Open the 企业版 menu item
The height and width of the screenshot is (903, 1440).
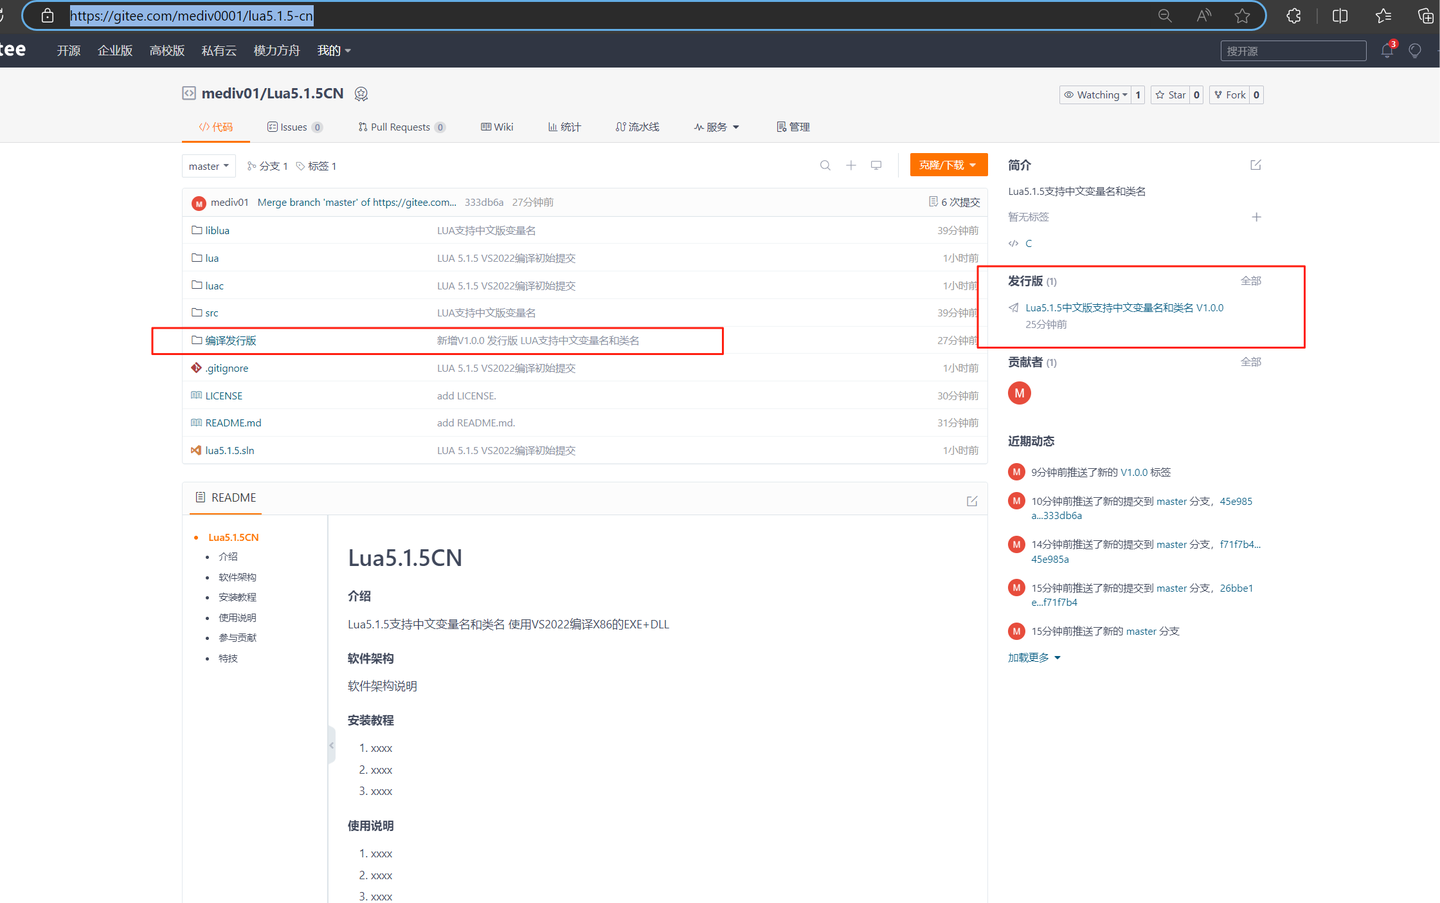click(114, 50)
